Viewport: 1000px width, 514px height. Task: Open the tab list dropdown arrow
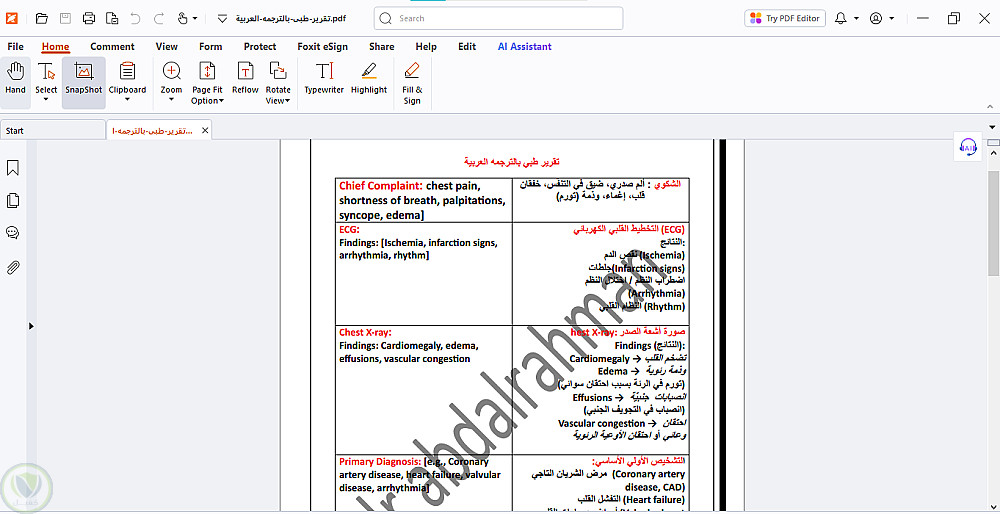992,128
